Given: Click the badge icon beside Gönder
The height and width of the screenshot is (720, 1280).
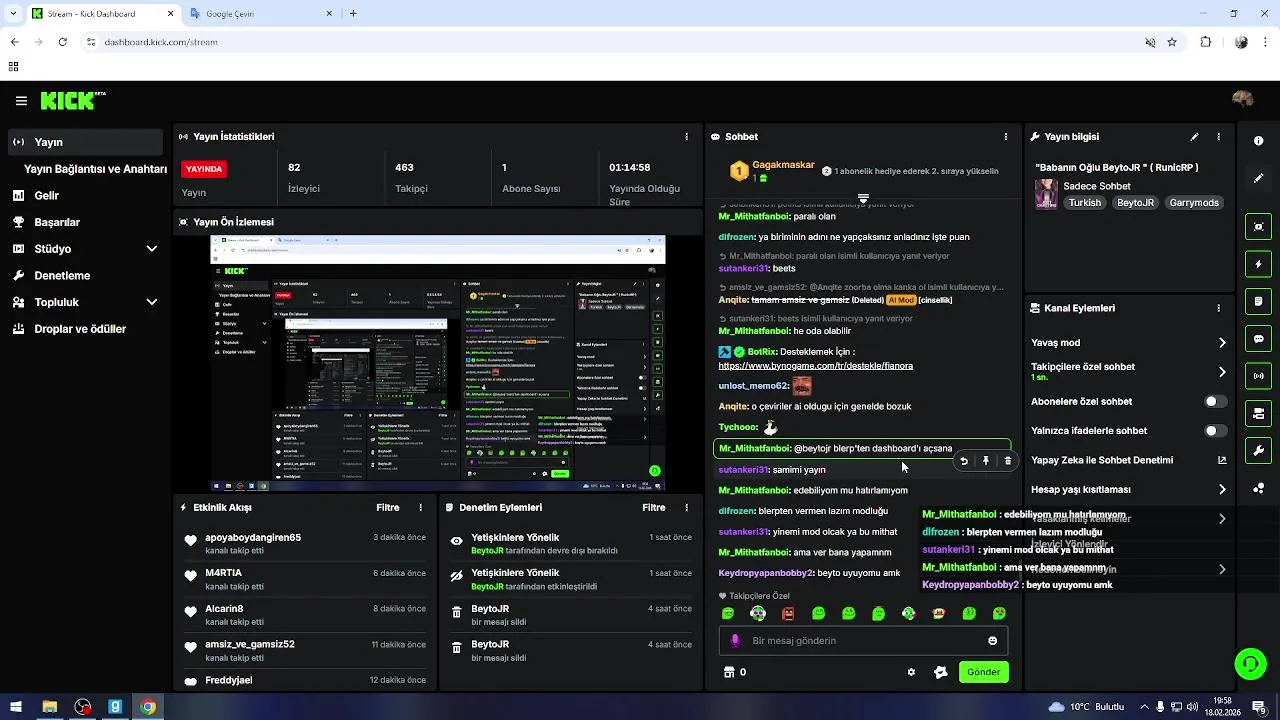Looking at the screenshot, I should point(940,673).
